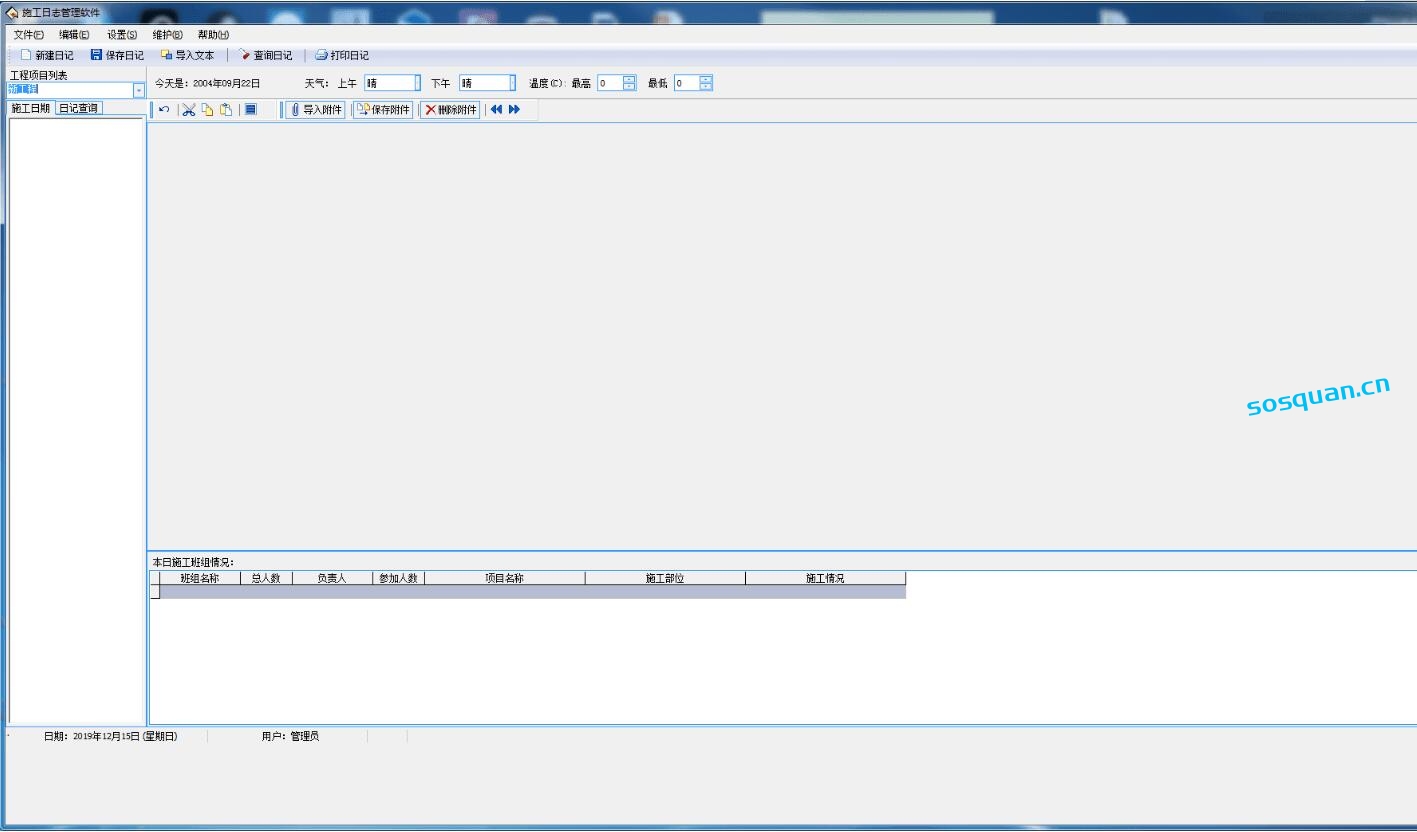Click the 导入附件 button
The image size is (1417, 832).
[316, 110]
